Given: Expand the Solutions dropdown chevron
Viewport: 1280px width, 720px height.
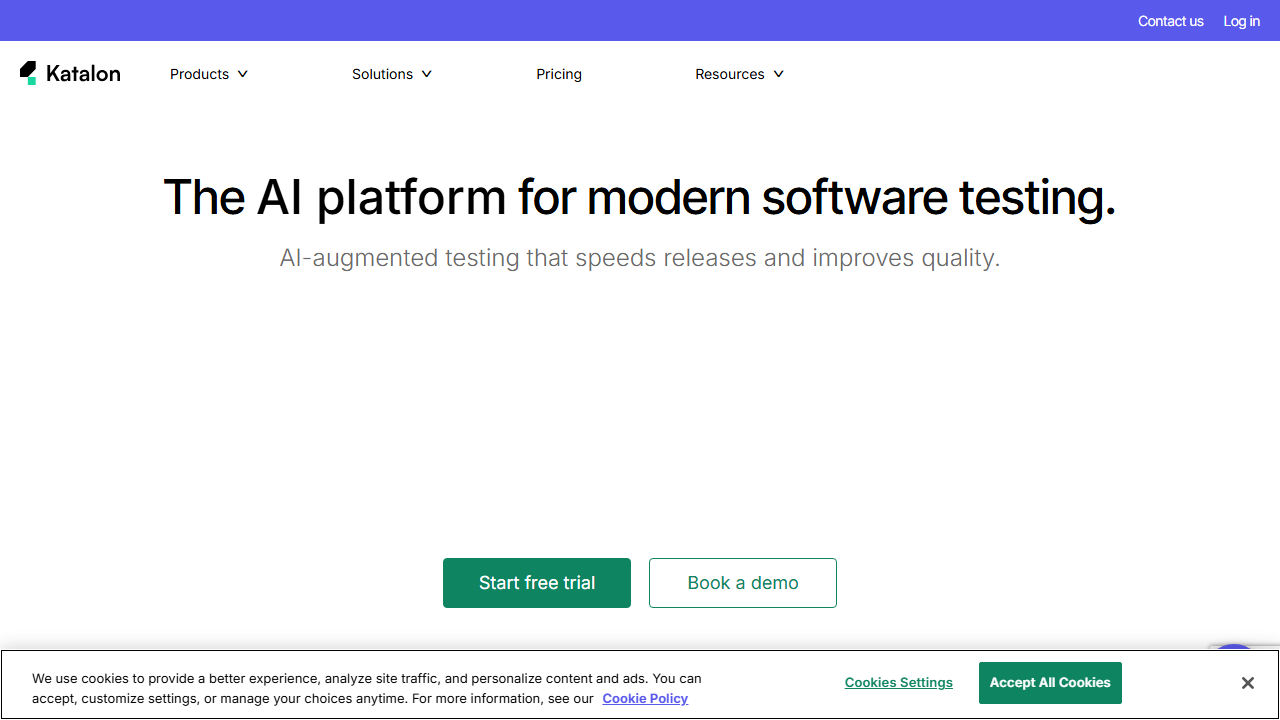Looking at the screenshot, I should [426, 74].
